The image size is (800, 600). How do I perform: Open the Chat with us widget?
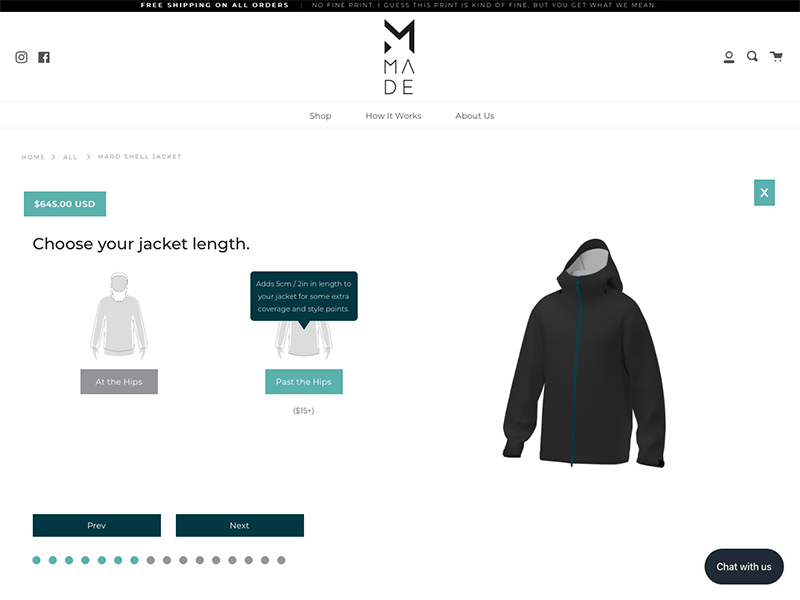tap(744, 567)
